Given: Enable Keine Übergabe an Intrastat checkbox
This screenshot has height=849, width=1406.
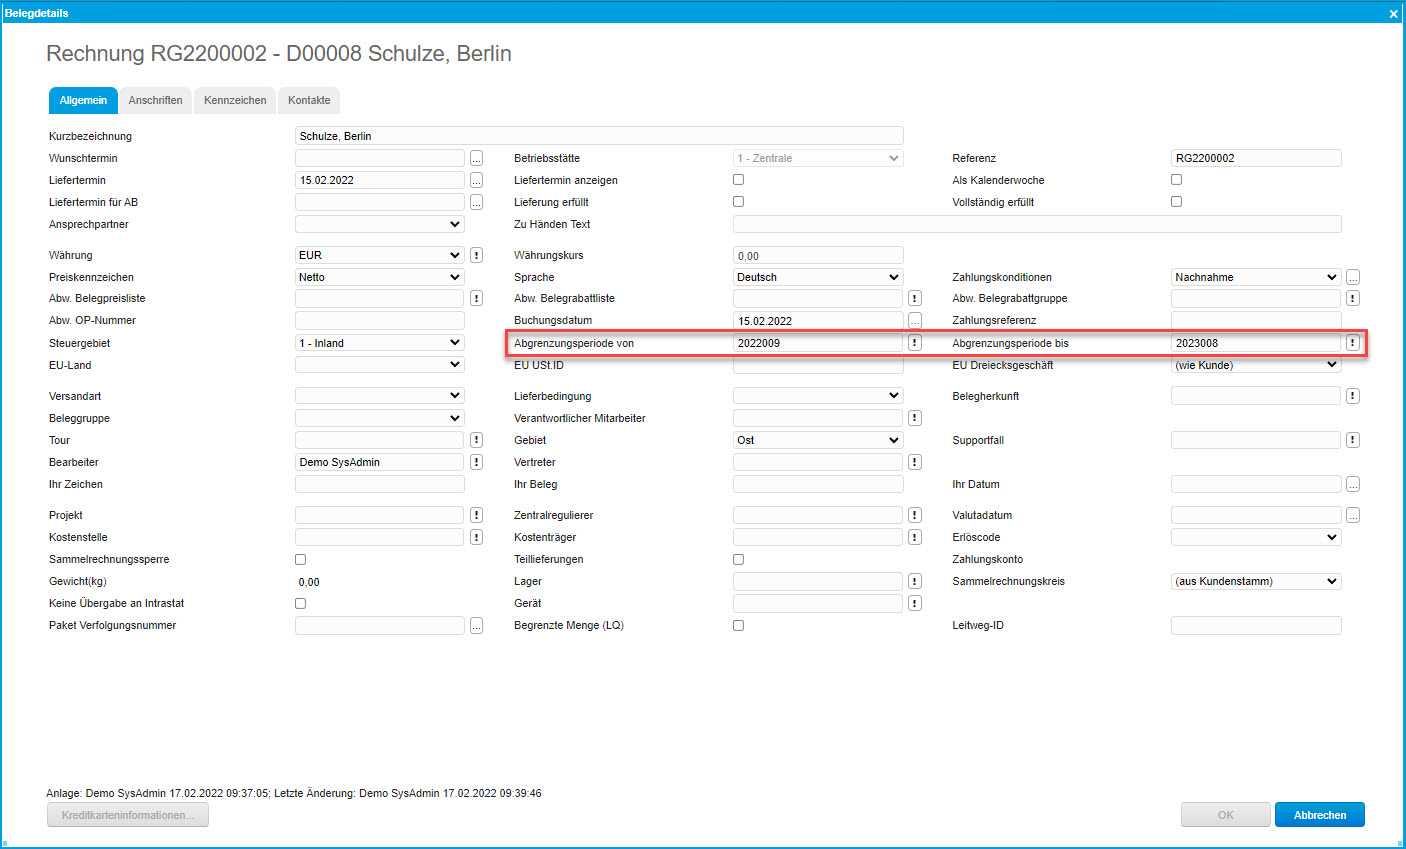Looking at the screenshot, I should pyautogui.click(x=300, y=604).
